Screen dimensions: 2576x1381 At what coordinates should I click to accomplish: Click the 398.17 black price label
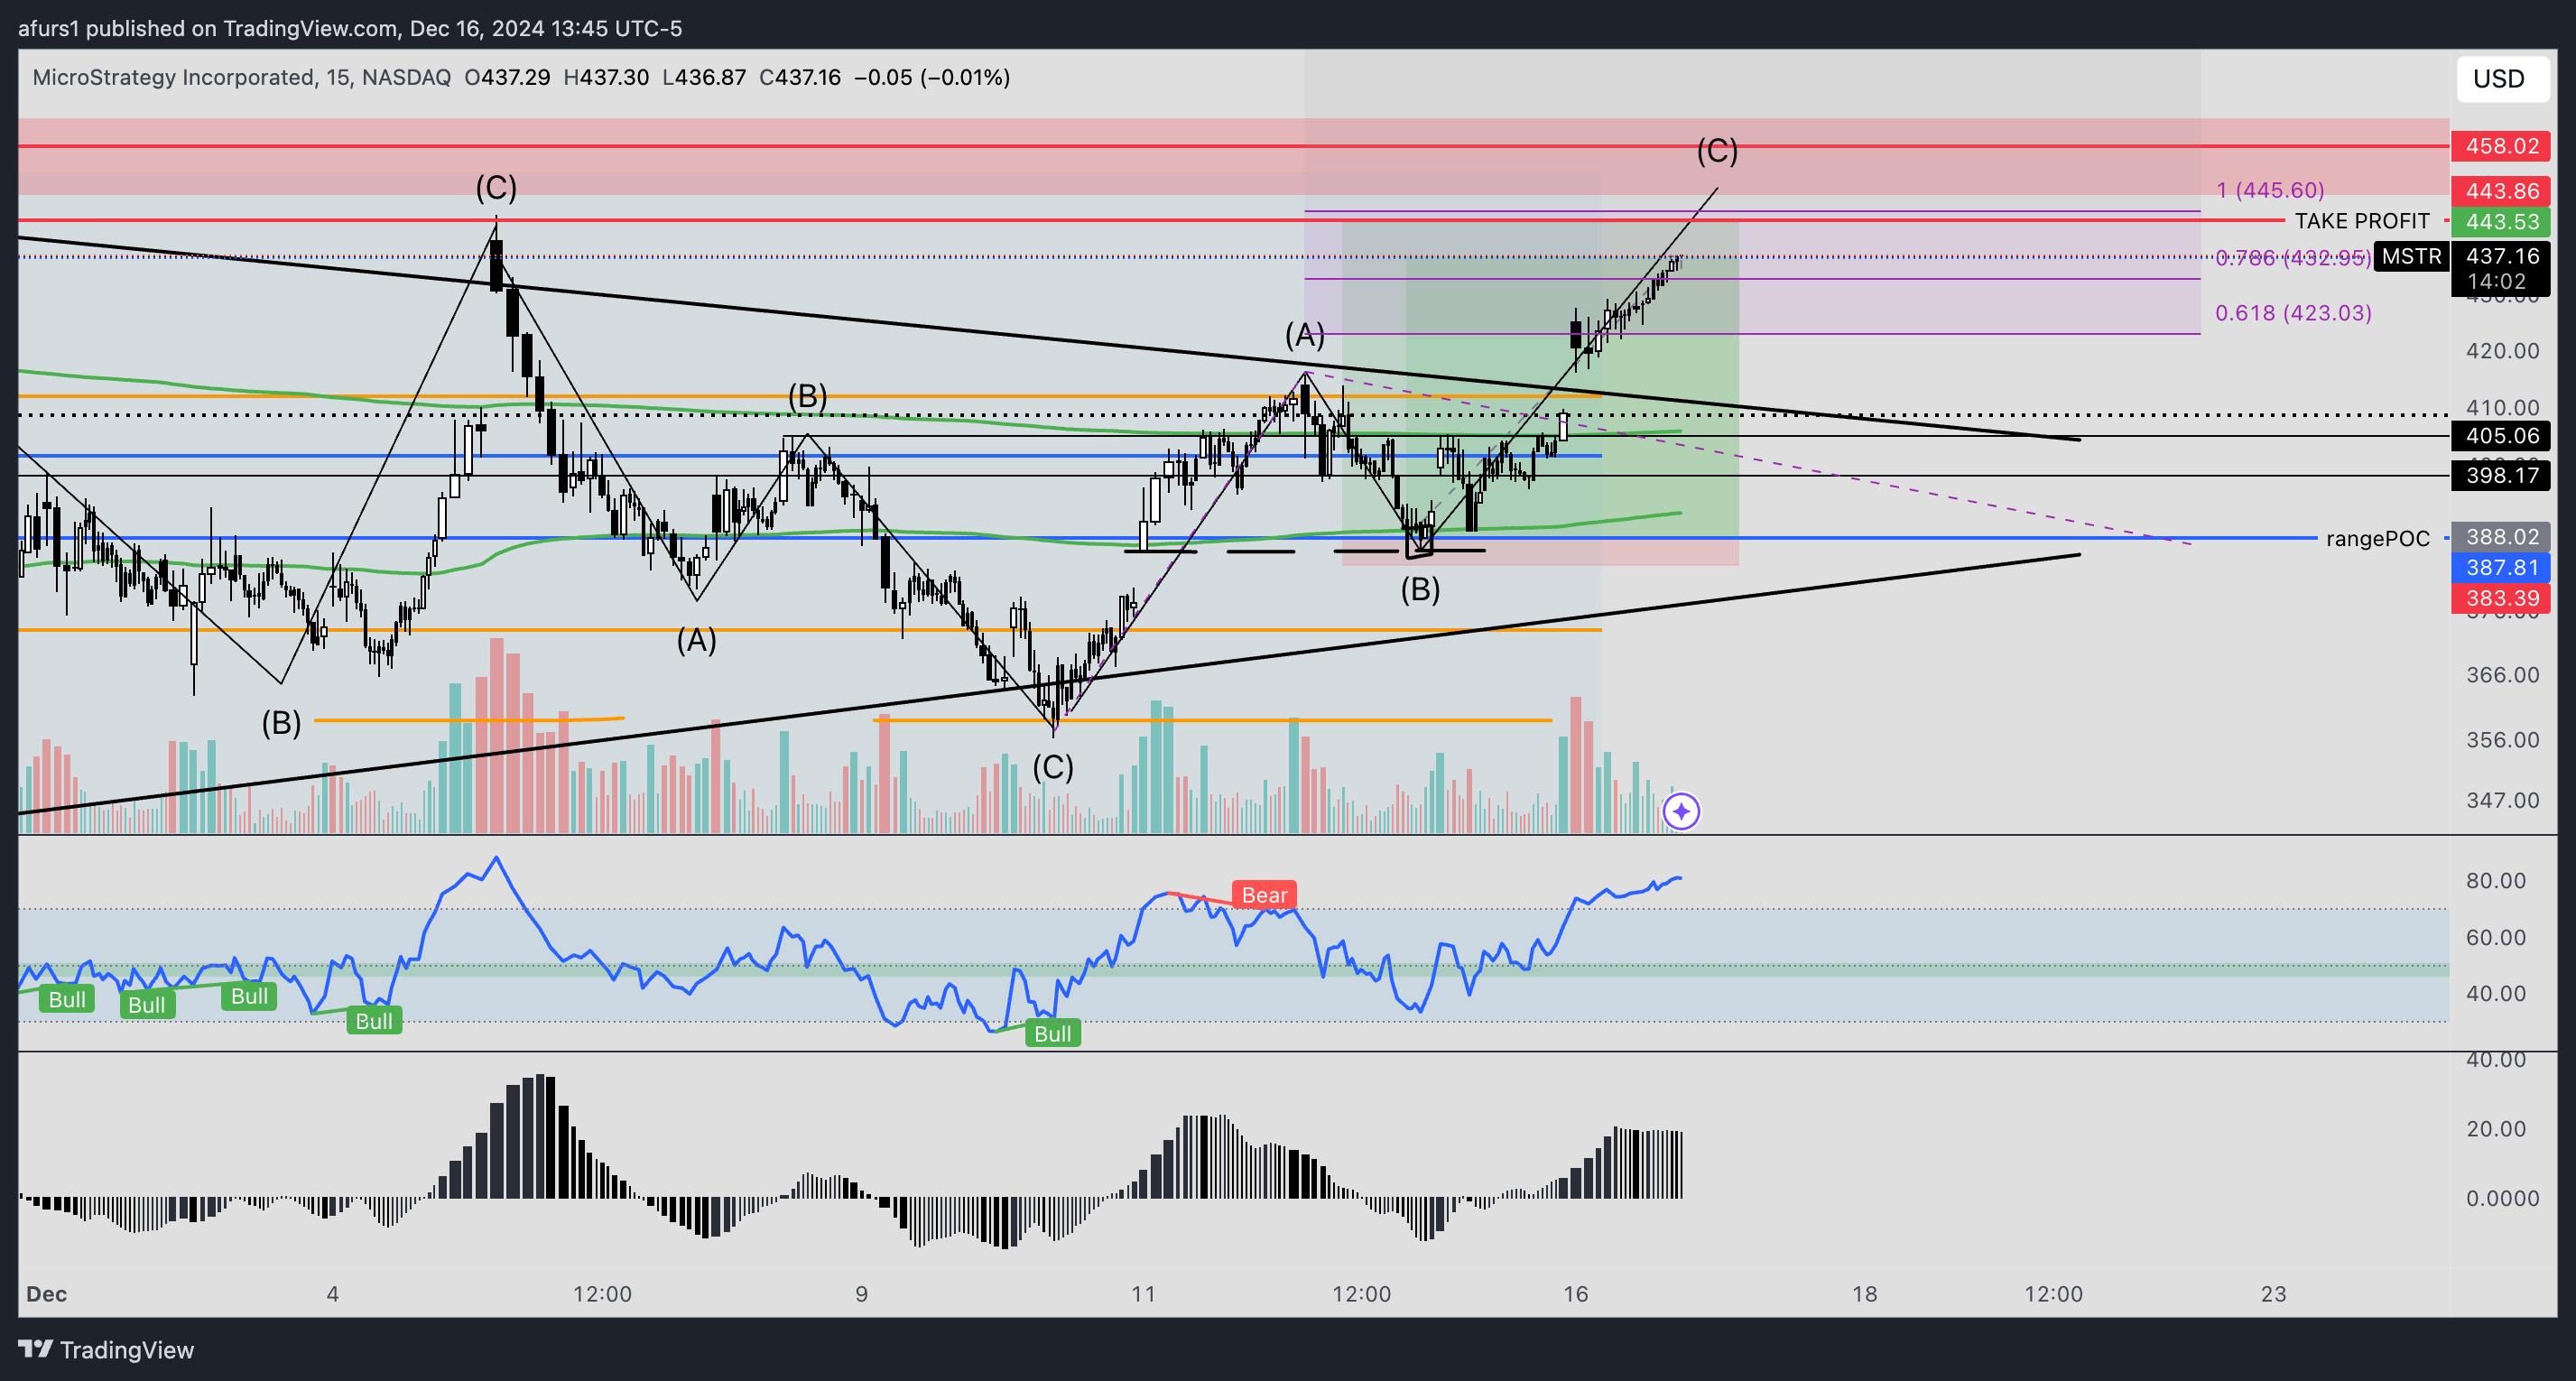[x=2501, y=475]
